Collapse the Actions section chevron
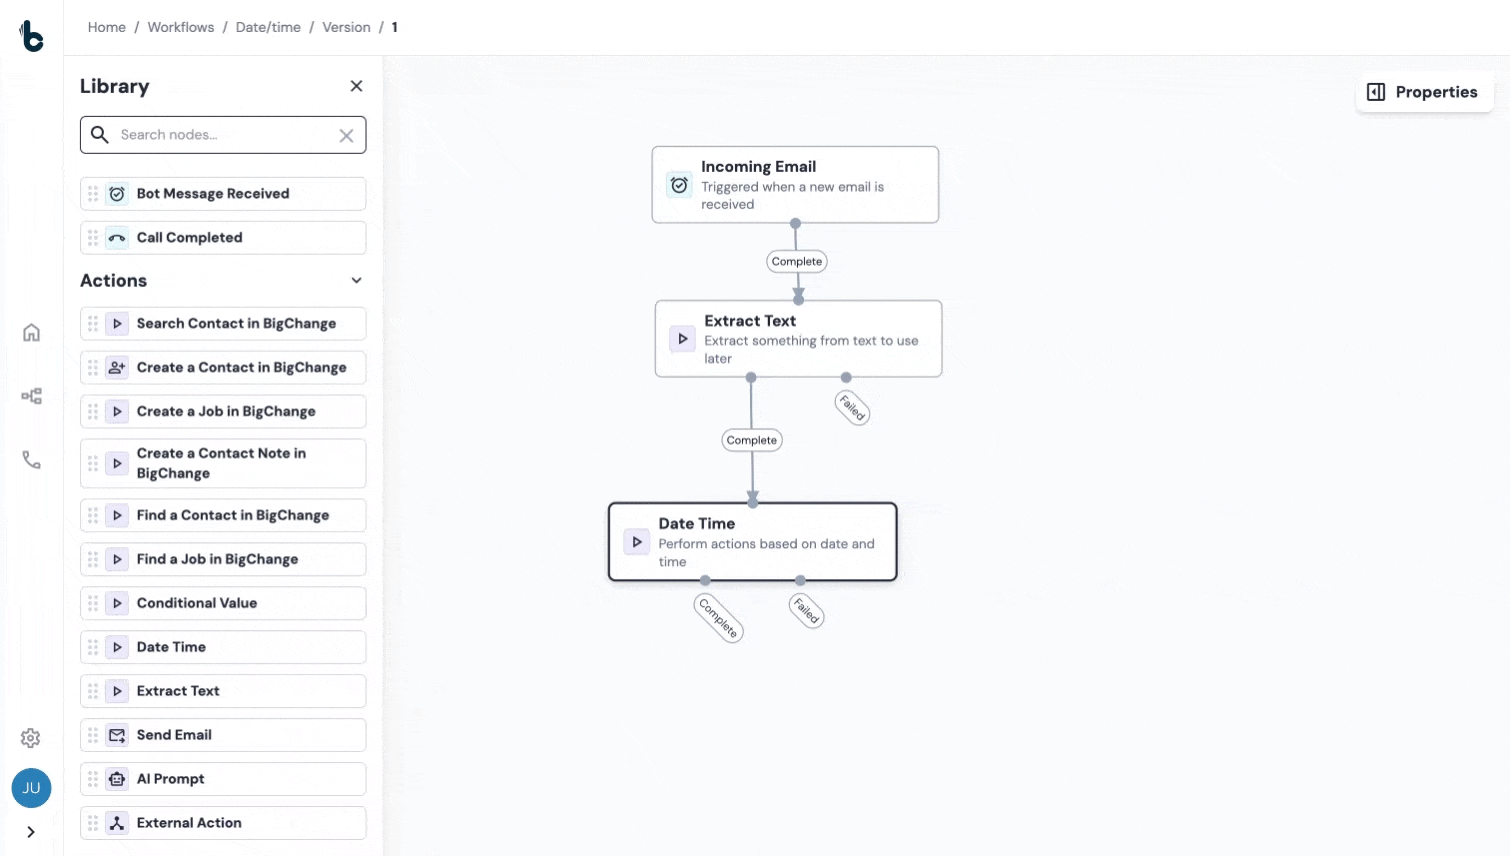The height and width of the screenshot is (856, 1510). 356,281
